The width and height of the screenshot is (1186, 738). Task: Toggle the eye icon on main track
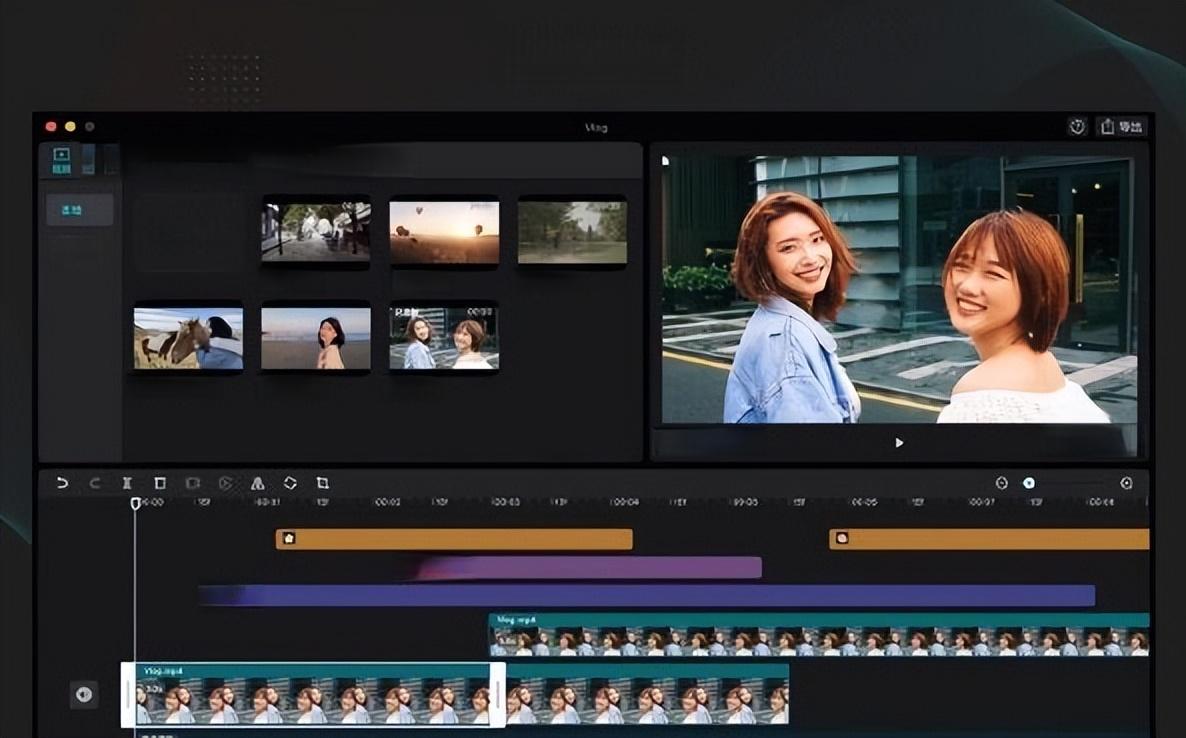pyautogui.click(x=84, y=694)
